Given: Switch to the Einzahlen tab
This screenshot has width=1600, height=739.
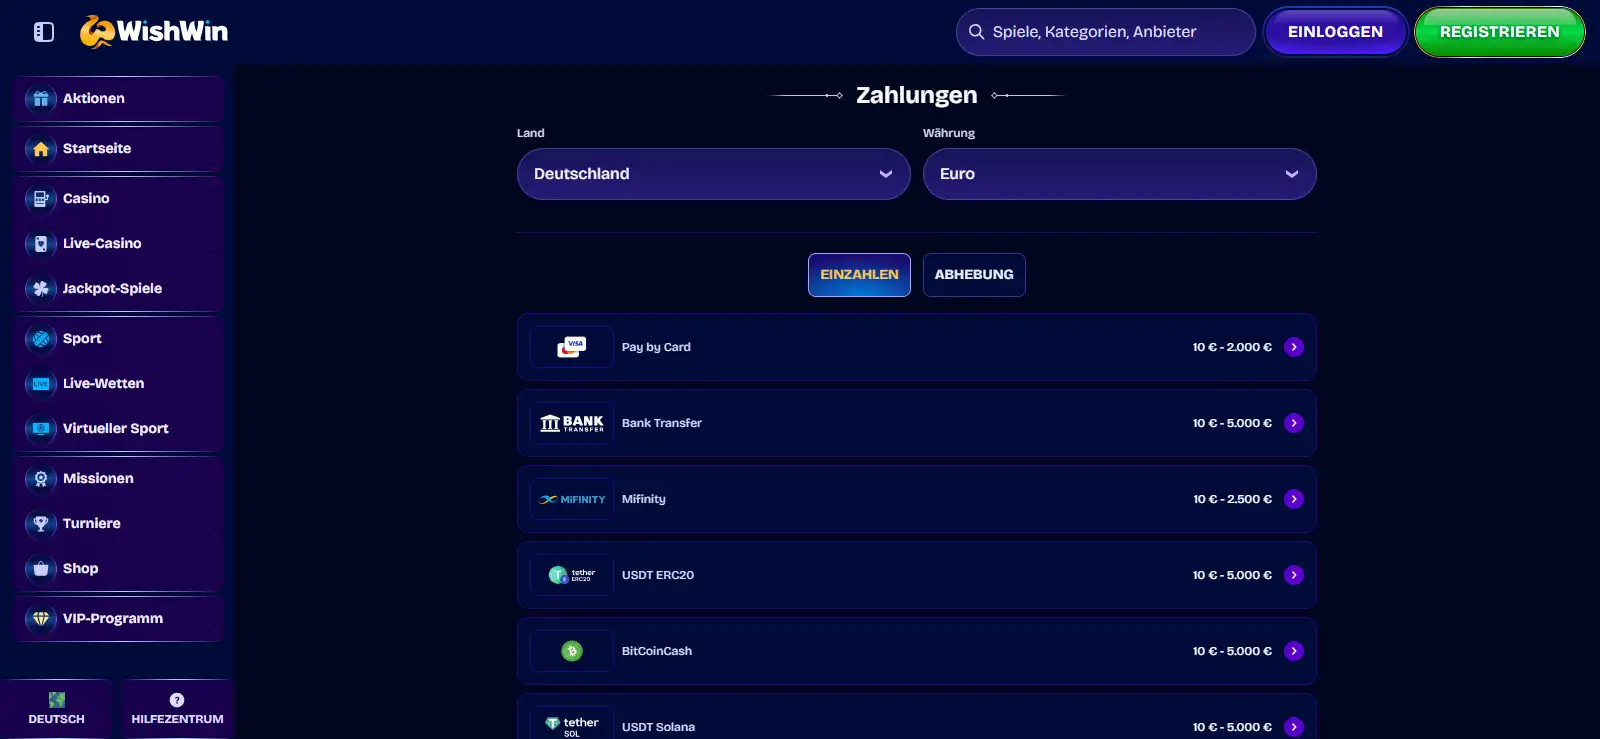Looking at the screenshot, I should point(859,275).
